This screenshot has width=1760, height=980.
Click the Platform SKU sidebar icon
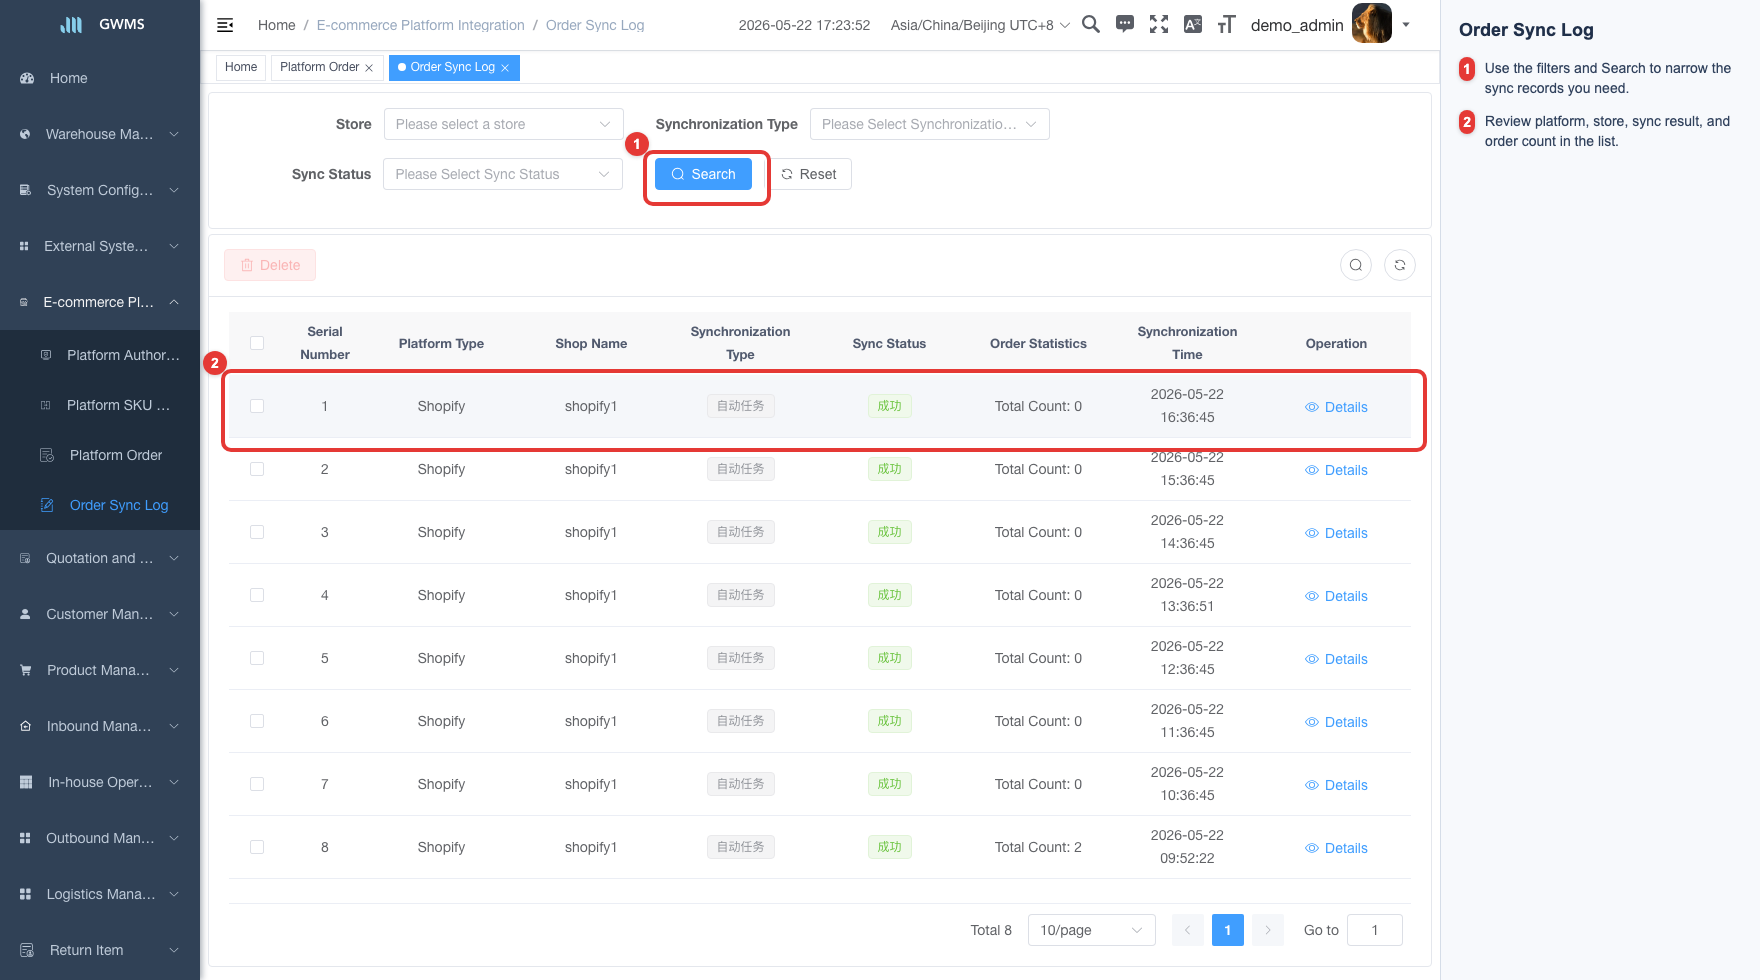(45, 405)
